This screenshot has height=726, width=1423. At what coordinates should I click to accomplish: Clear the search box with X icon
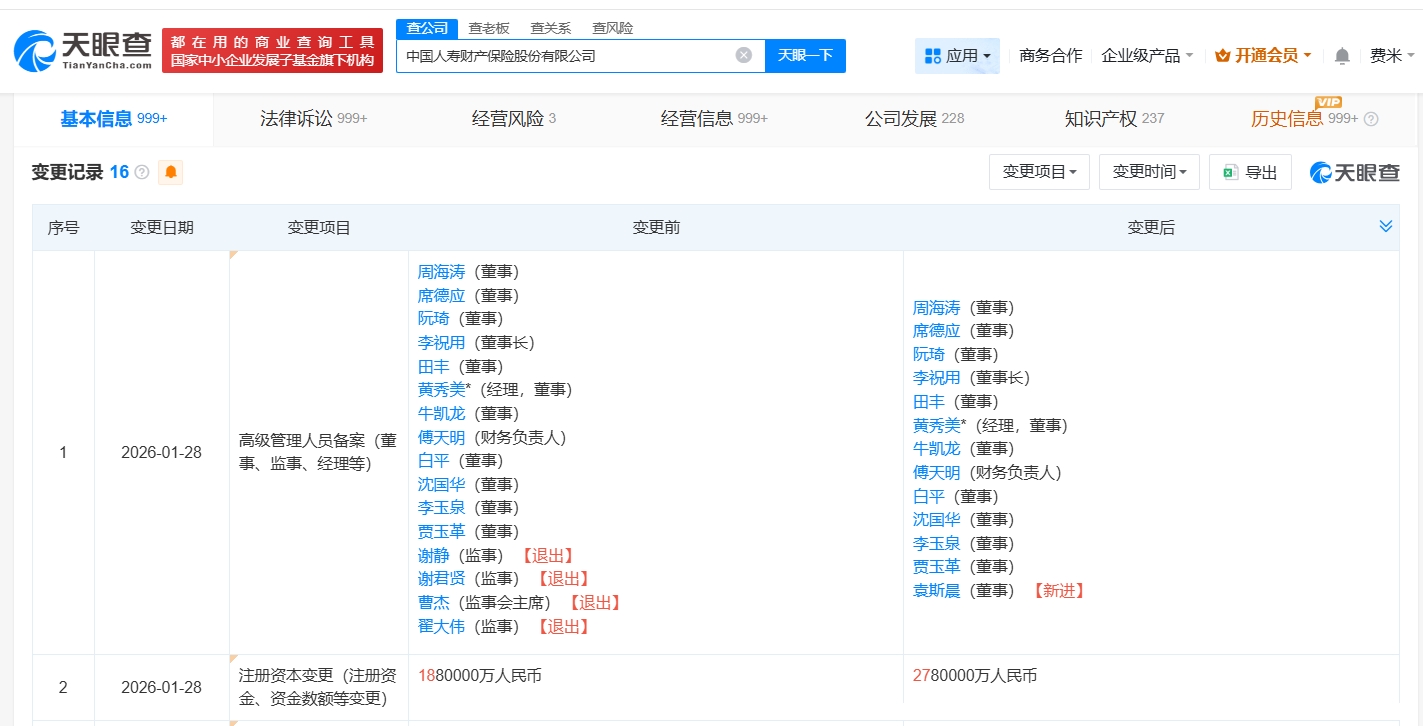coord(743,55)
